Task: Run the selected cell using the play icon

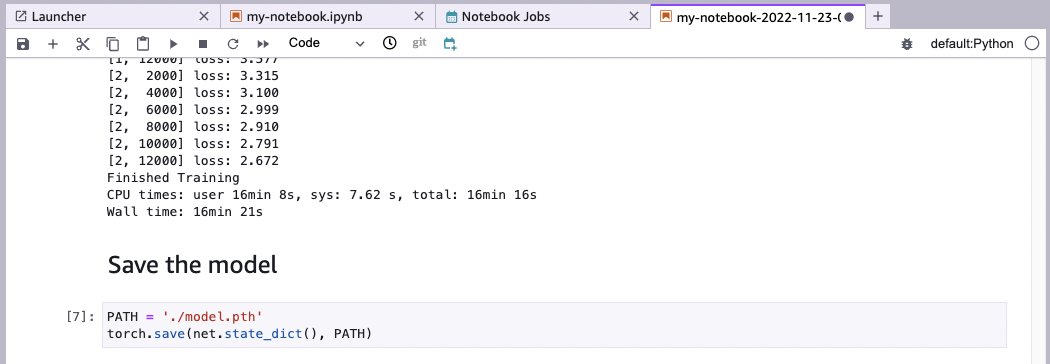Action: coord(173,44)
